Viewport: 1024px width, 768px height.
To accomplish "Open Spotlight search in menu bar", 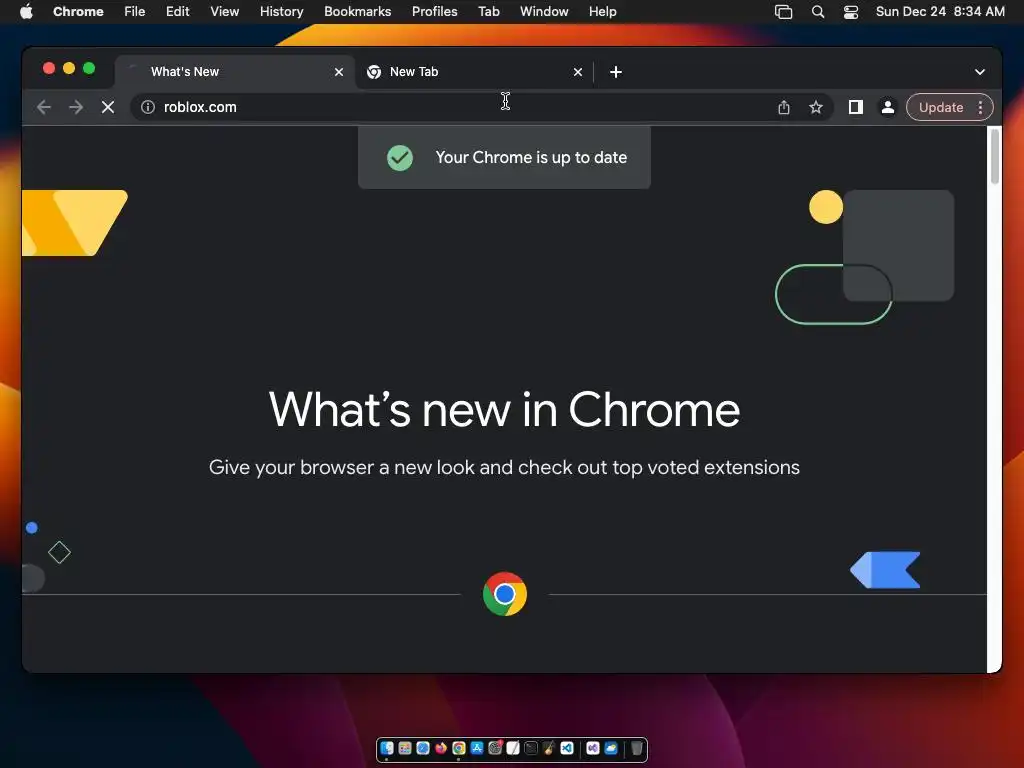I will (x=818, y=12).
